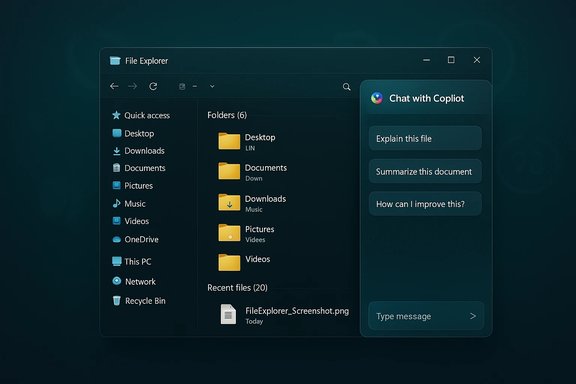Select Network label in sidebar

140,282
